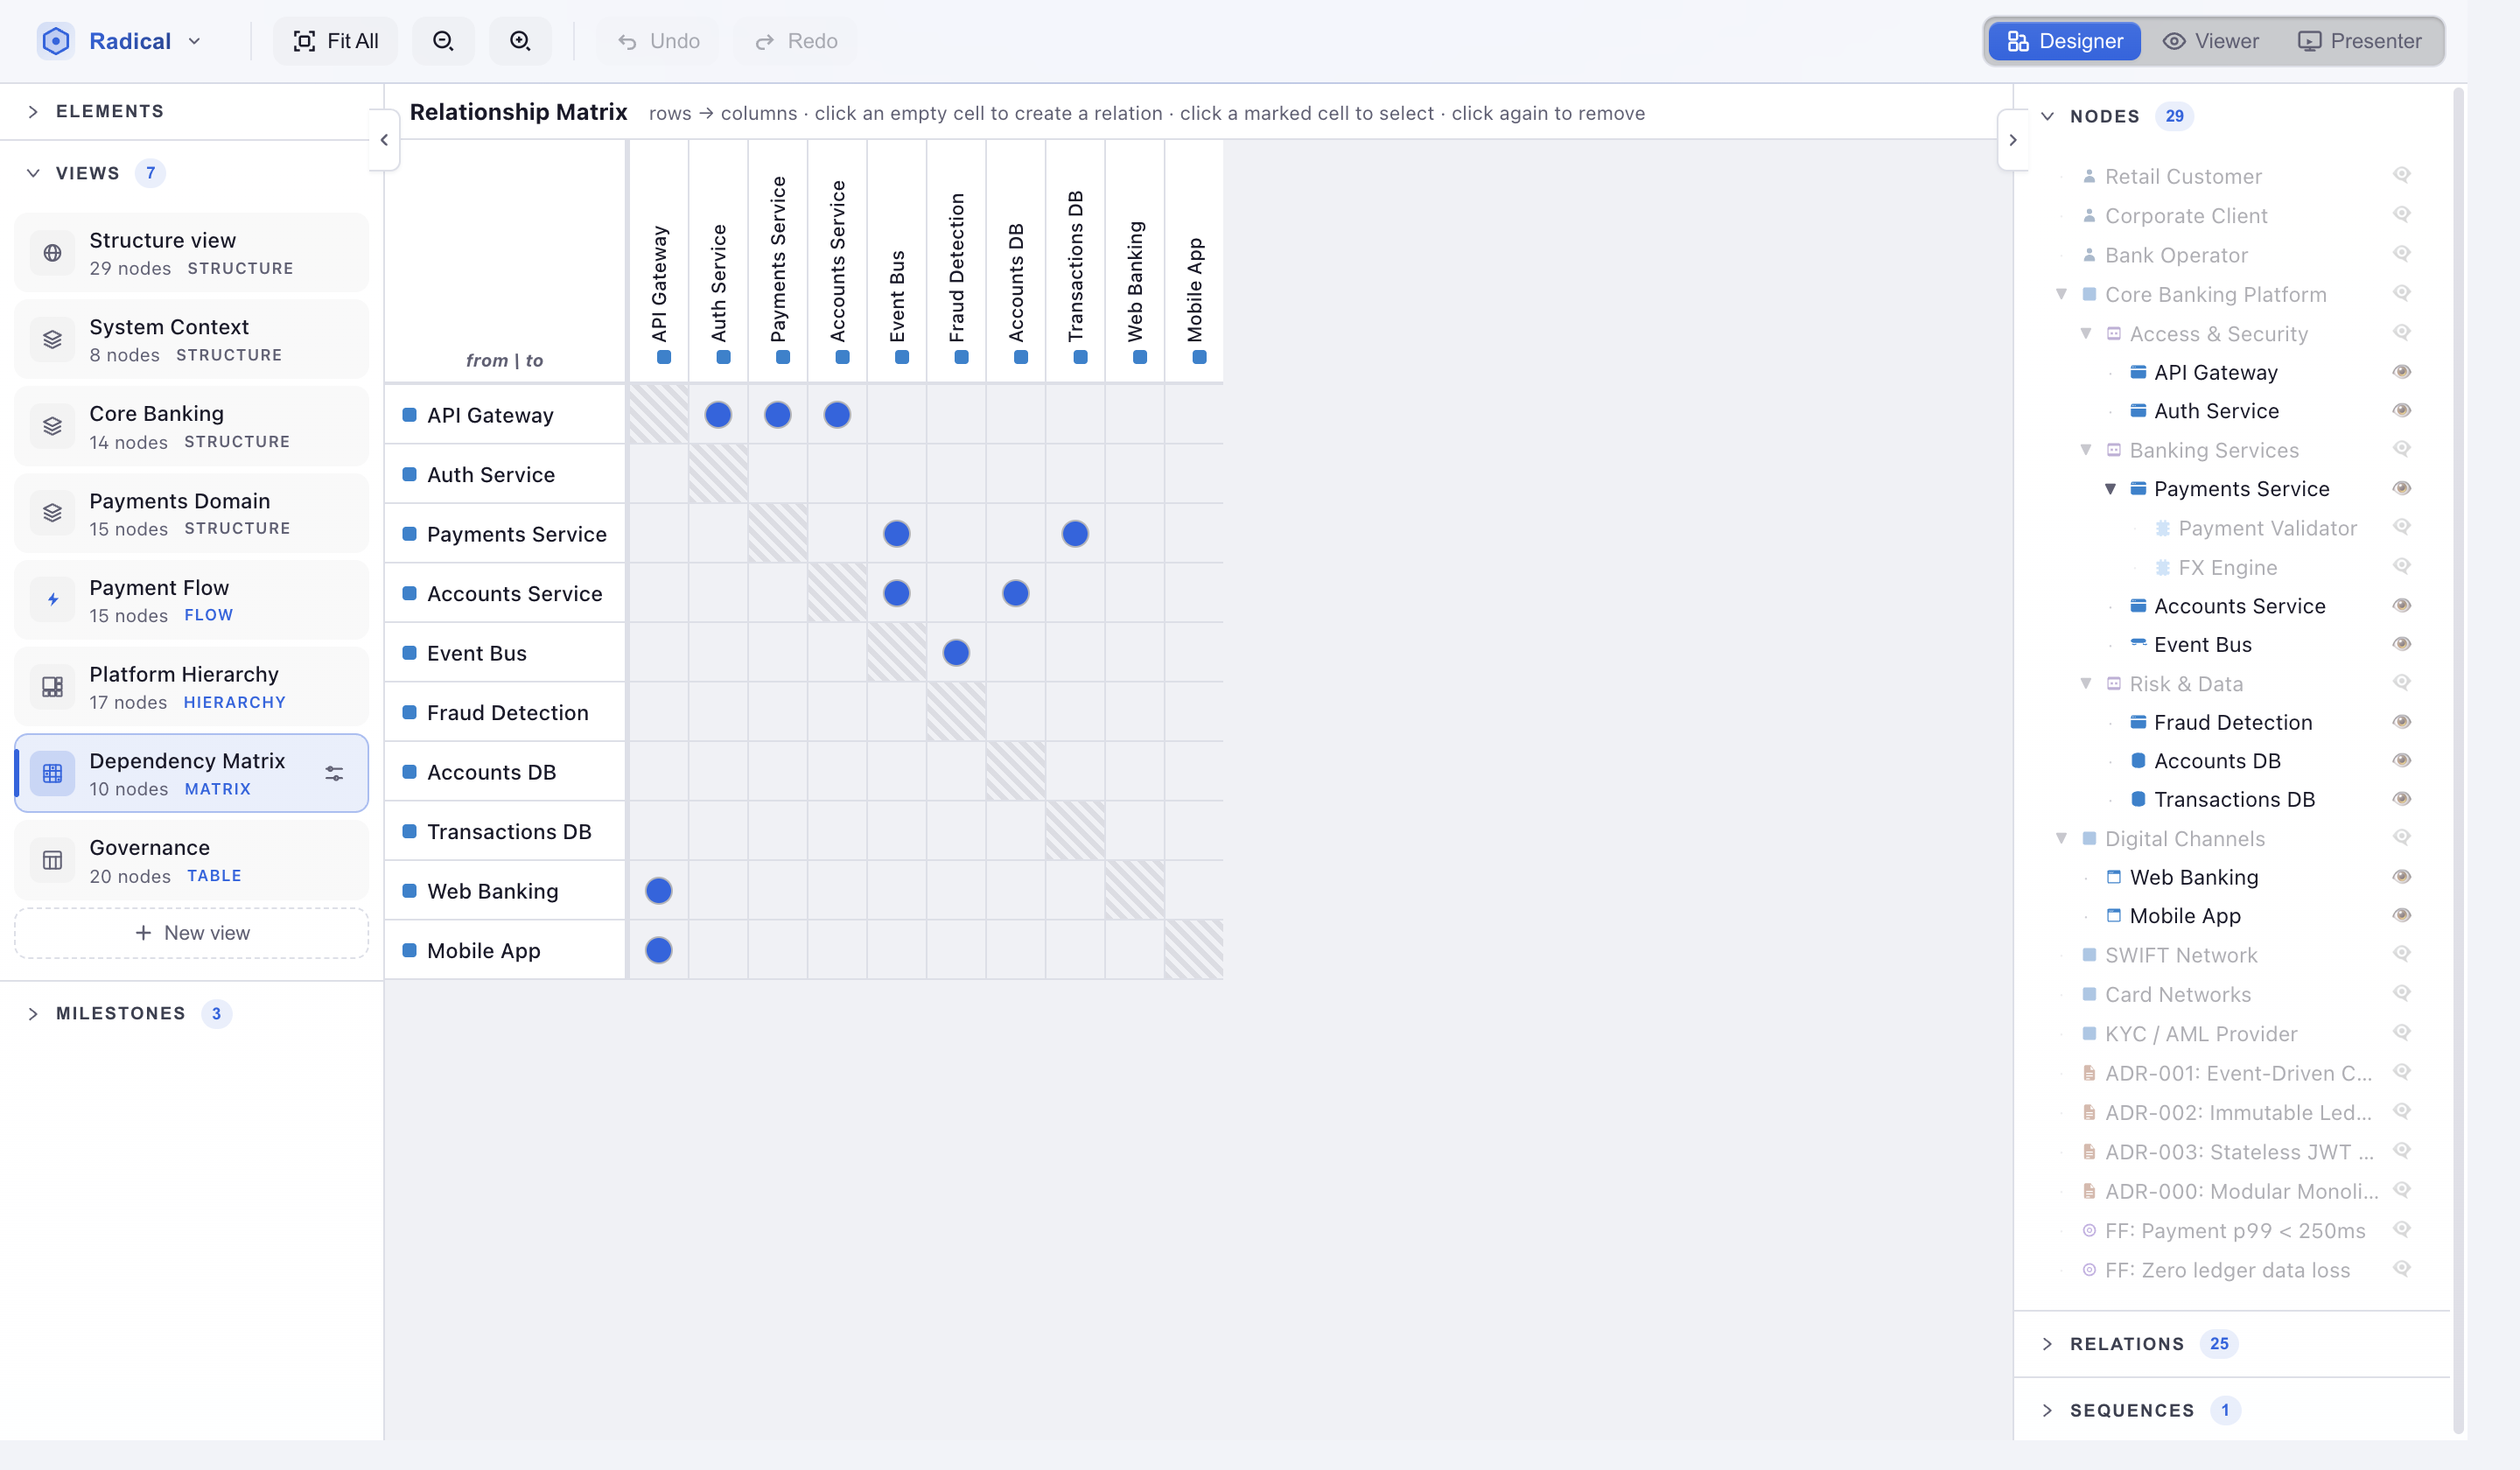
Task: Select Payments Service to Transactions DB relation dot
Action: click(x=1075, y=534)
